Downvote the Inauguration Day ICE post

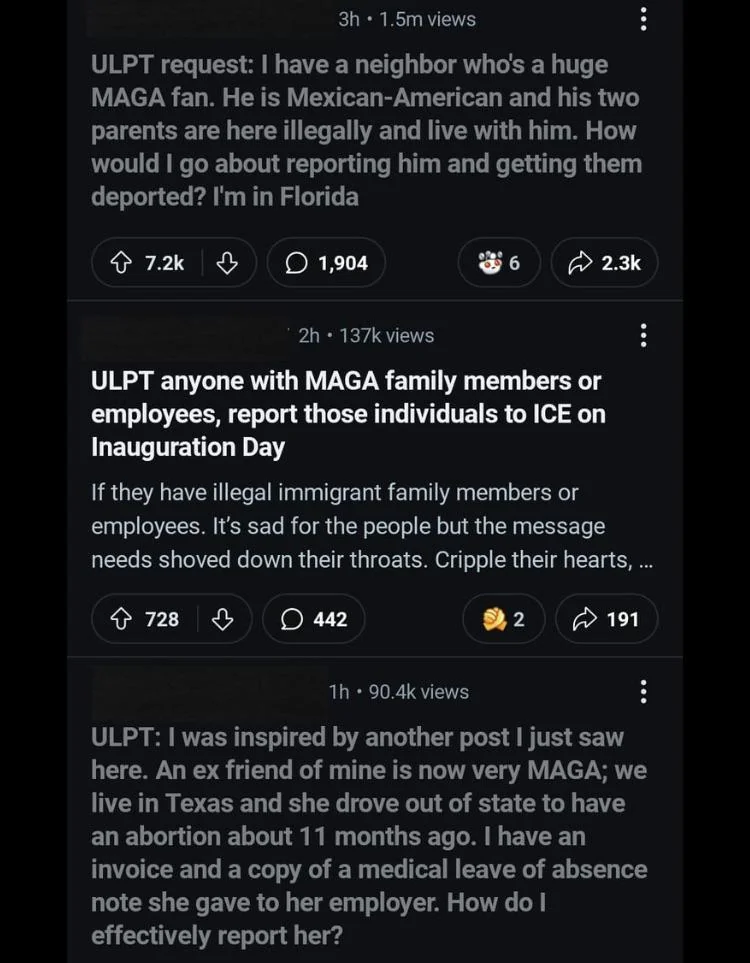[x=223, y=619]
